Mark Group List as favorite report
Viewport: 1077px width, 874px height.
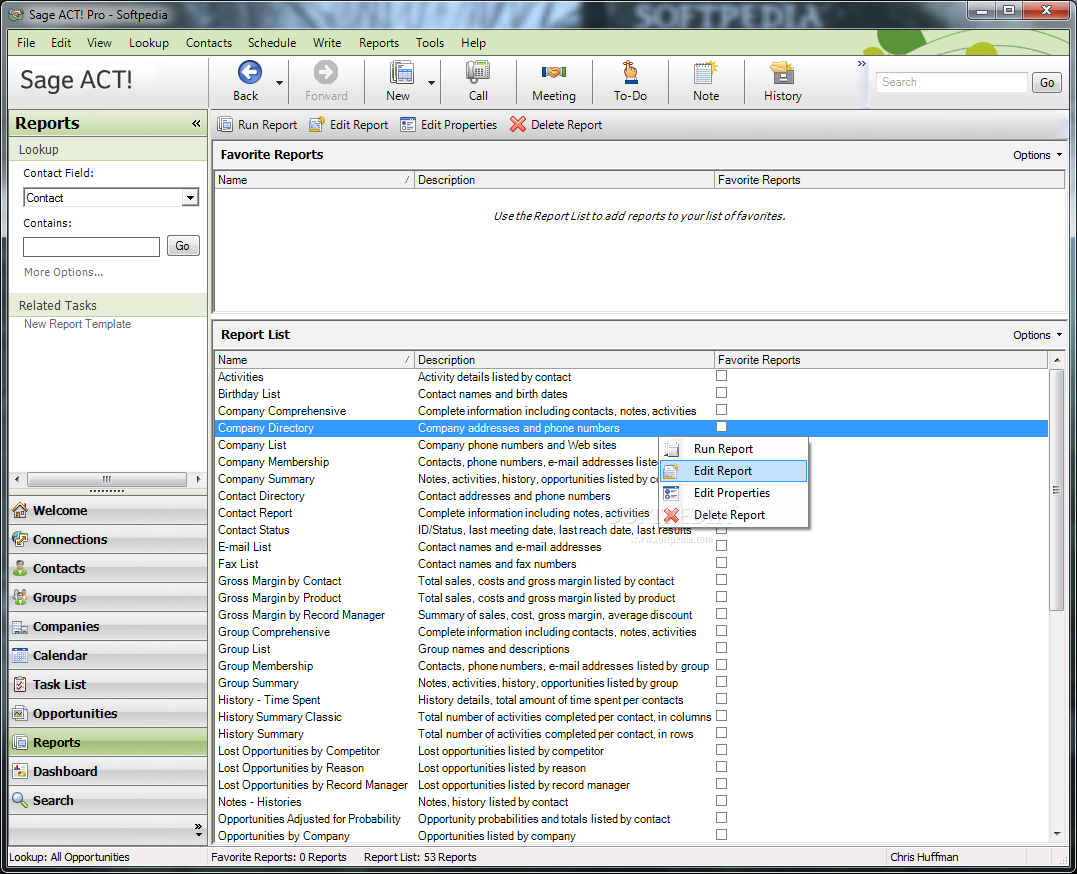point(721,648)
